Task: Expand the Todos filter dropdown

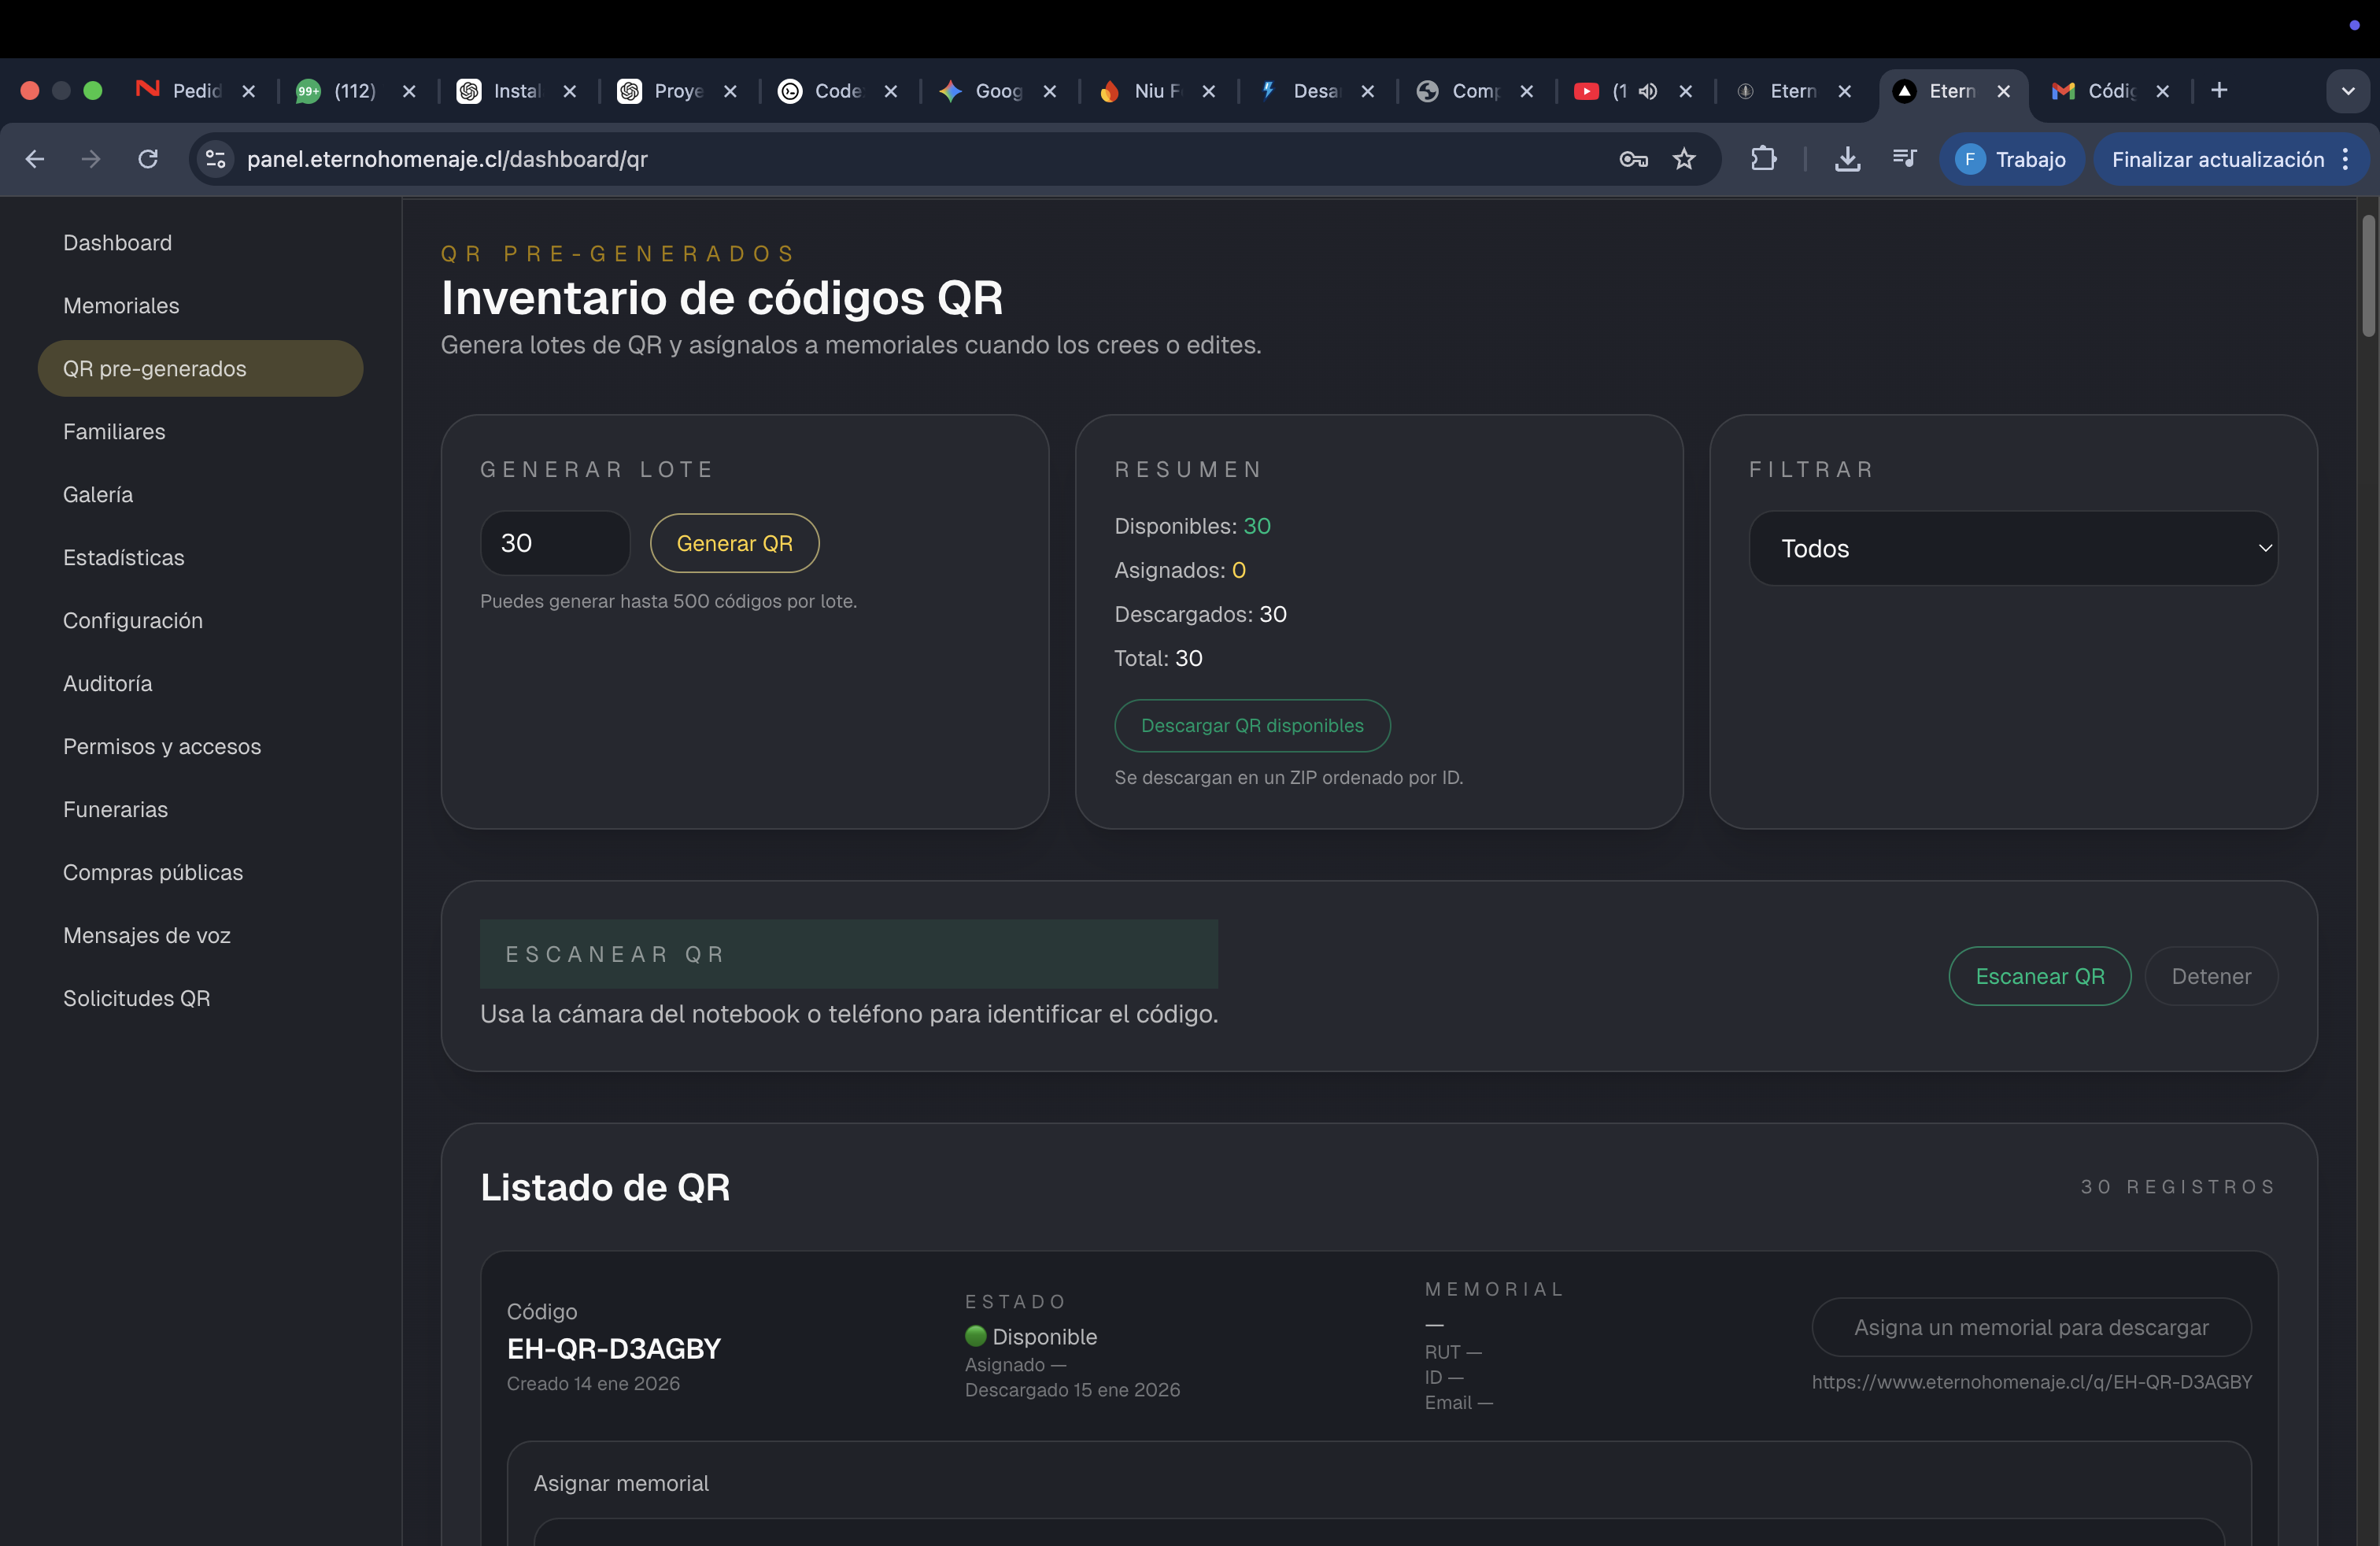Action: 2012,548
